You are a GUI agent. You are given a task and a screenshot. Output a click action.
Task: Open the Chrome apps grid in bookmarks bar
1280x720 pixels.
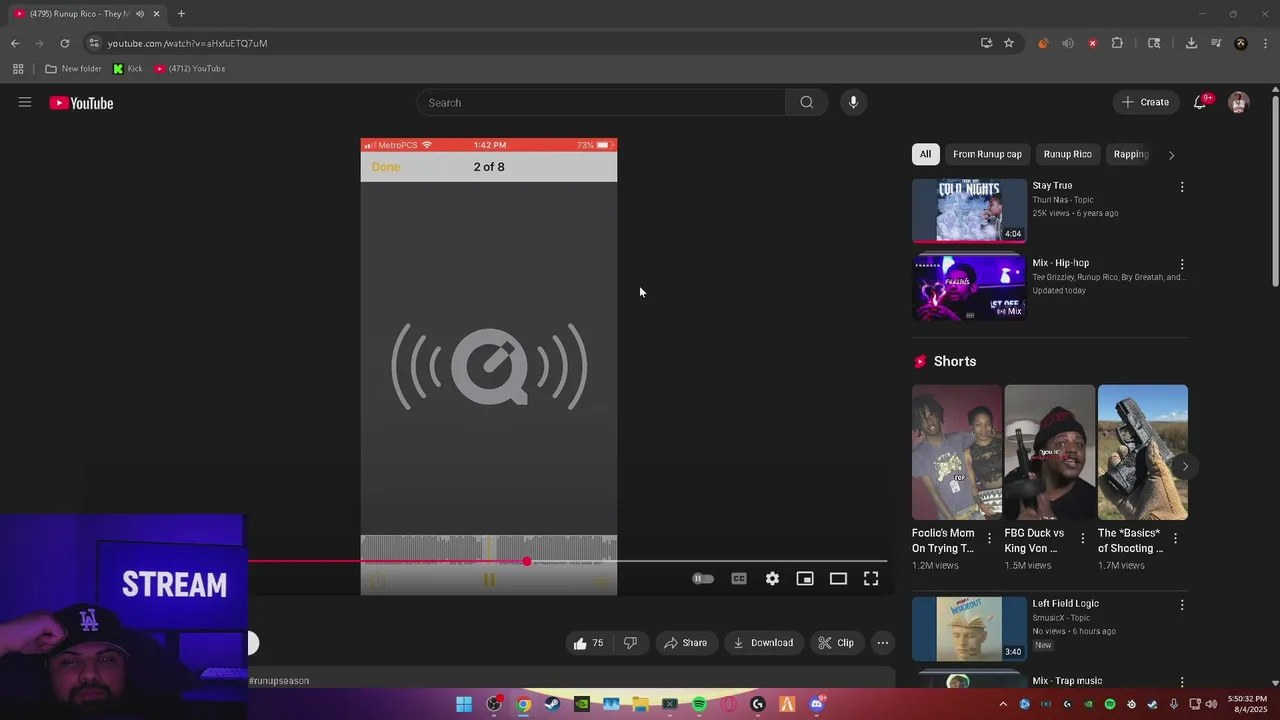pyautogui.click(x=18, y=69)
